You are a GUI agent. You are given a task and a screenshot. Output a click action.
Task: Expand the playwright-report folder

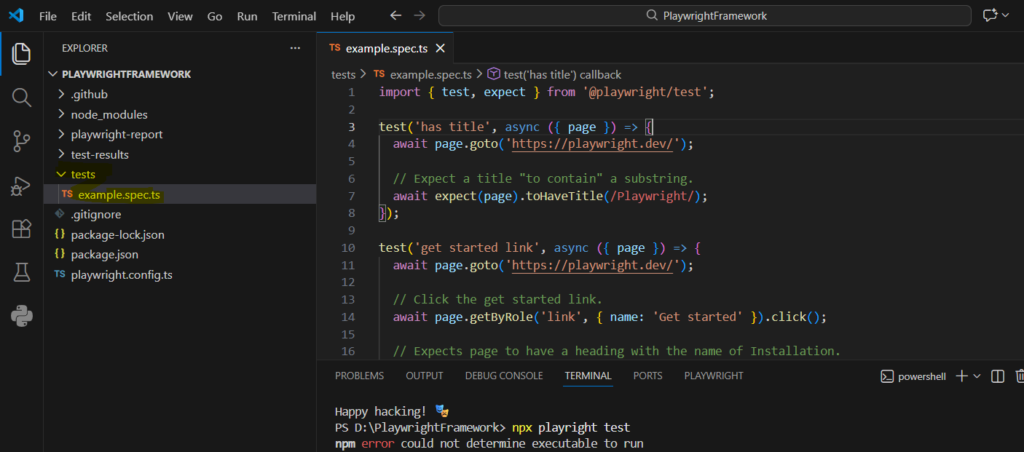pos(116,134)
